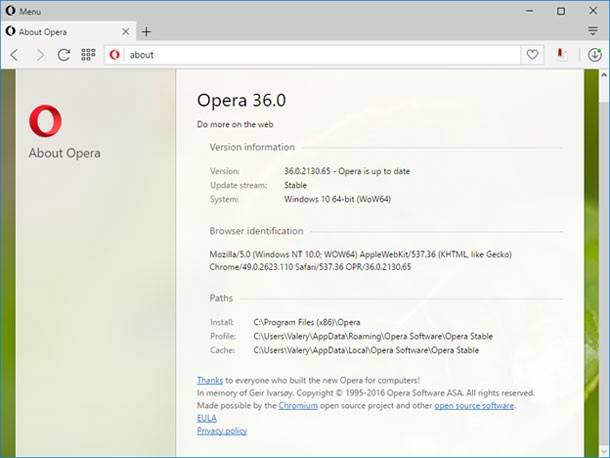Minimize the Opera window
This screenshot has width=610, height=458.
click(x=529, y=11)
